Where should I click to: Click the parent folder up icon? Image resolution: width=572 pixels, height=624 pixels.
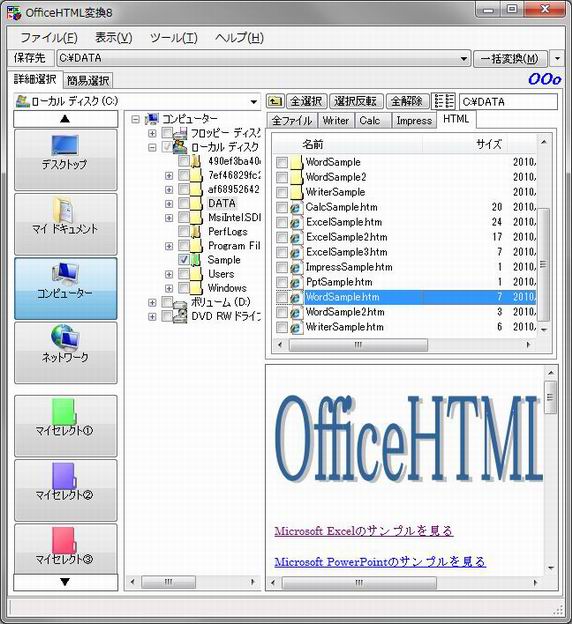coord(275,101)
